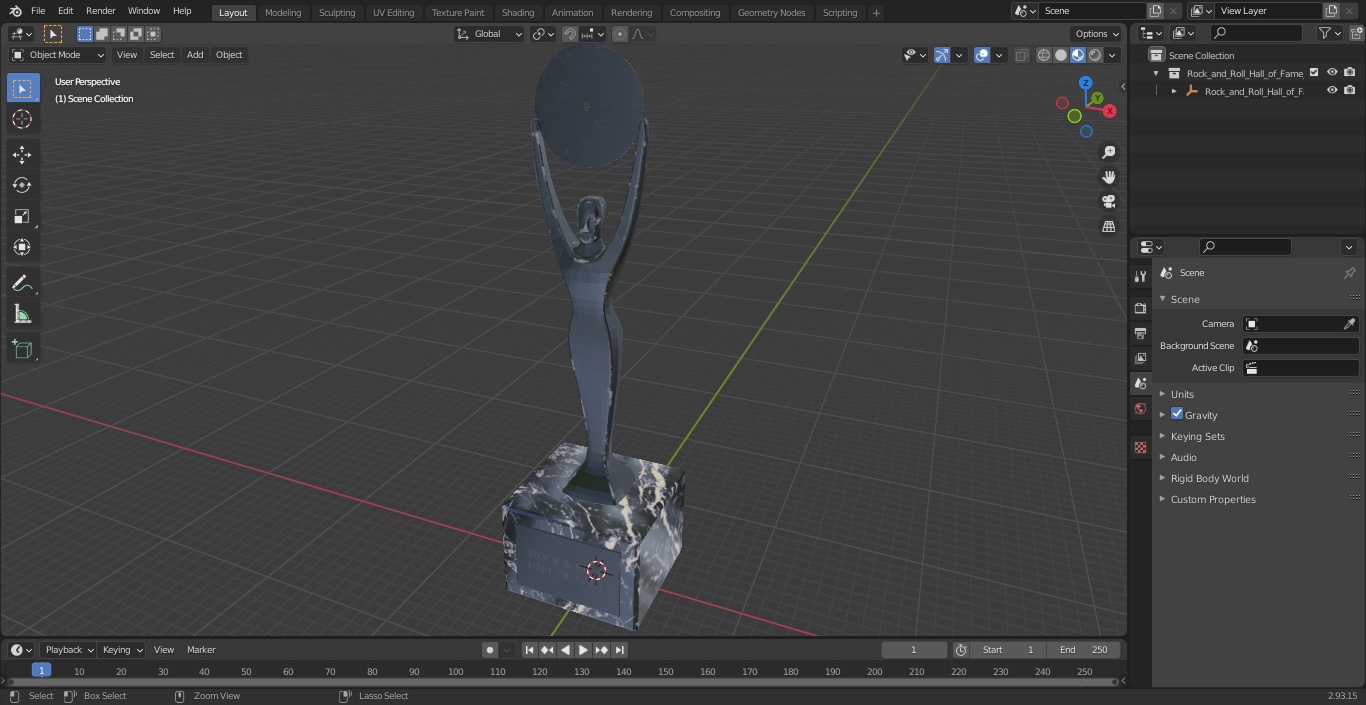Switch orthographic/perspective grid icon
The height and width of the screenshot is (705, 1366).
1109,227
